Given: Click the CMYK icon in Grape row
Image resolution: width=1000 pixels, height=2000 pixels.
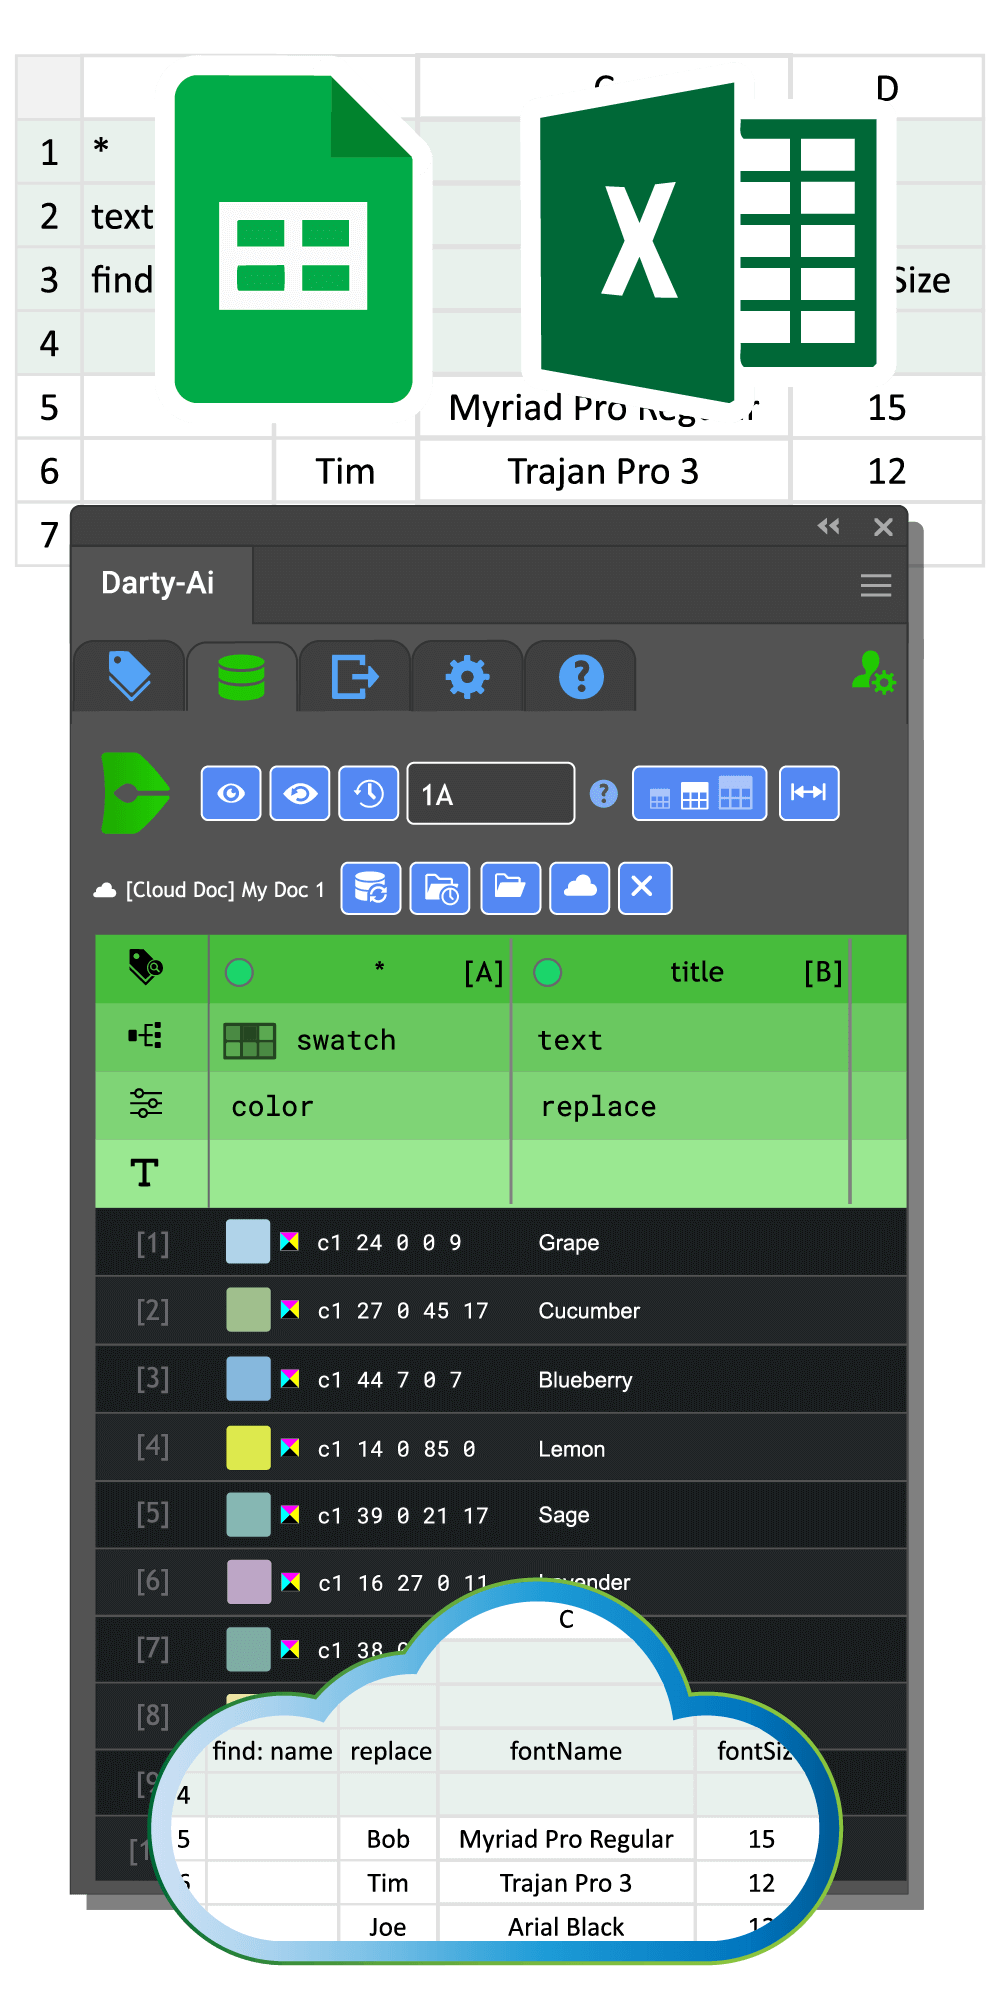Looking at the screenshot, I should coord(290,1242).
